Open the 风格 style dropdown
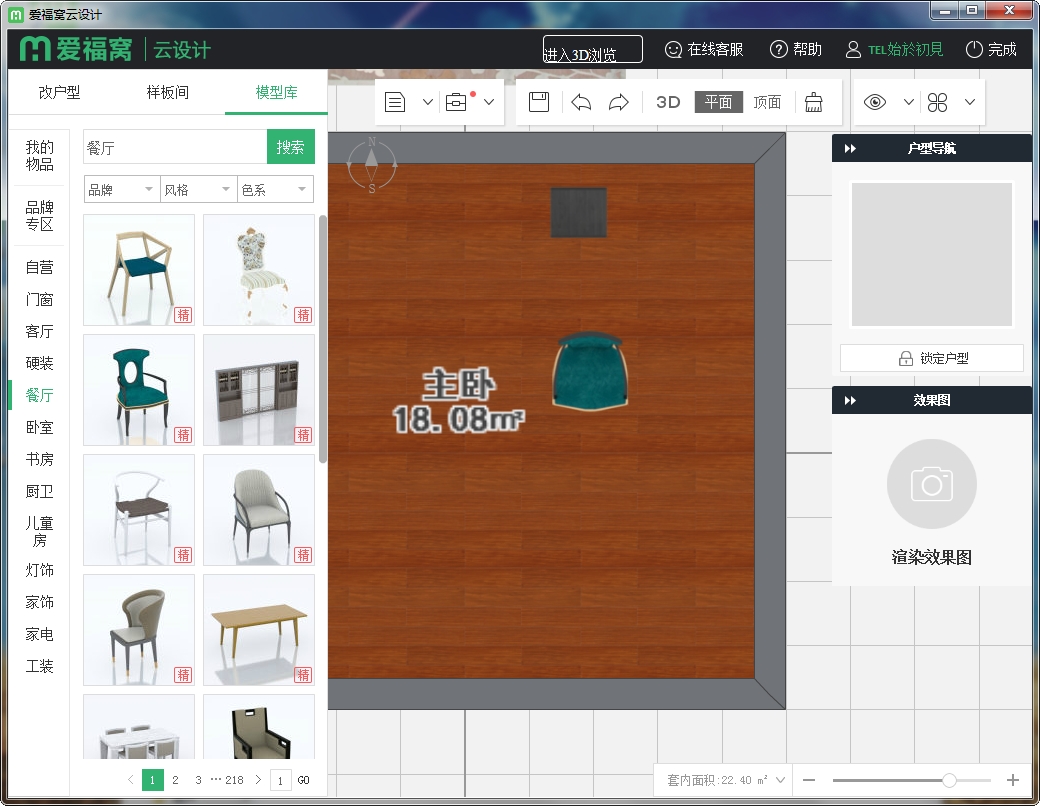Screen dimensions: 1040x806 (x=198, y=189)
